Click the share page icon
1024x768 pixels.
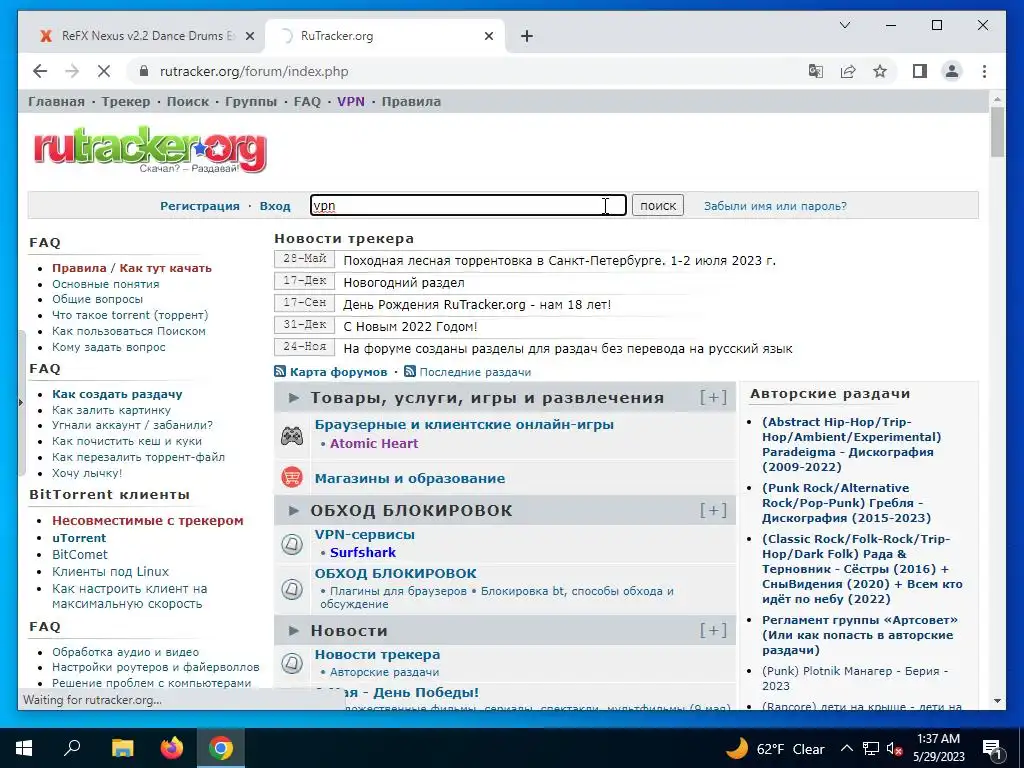(x=848, y=71)
